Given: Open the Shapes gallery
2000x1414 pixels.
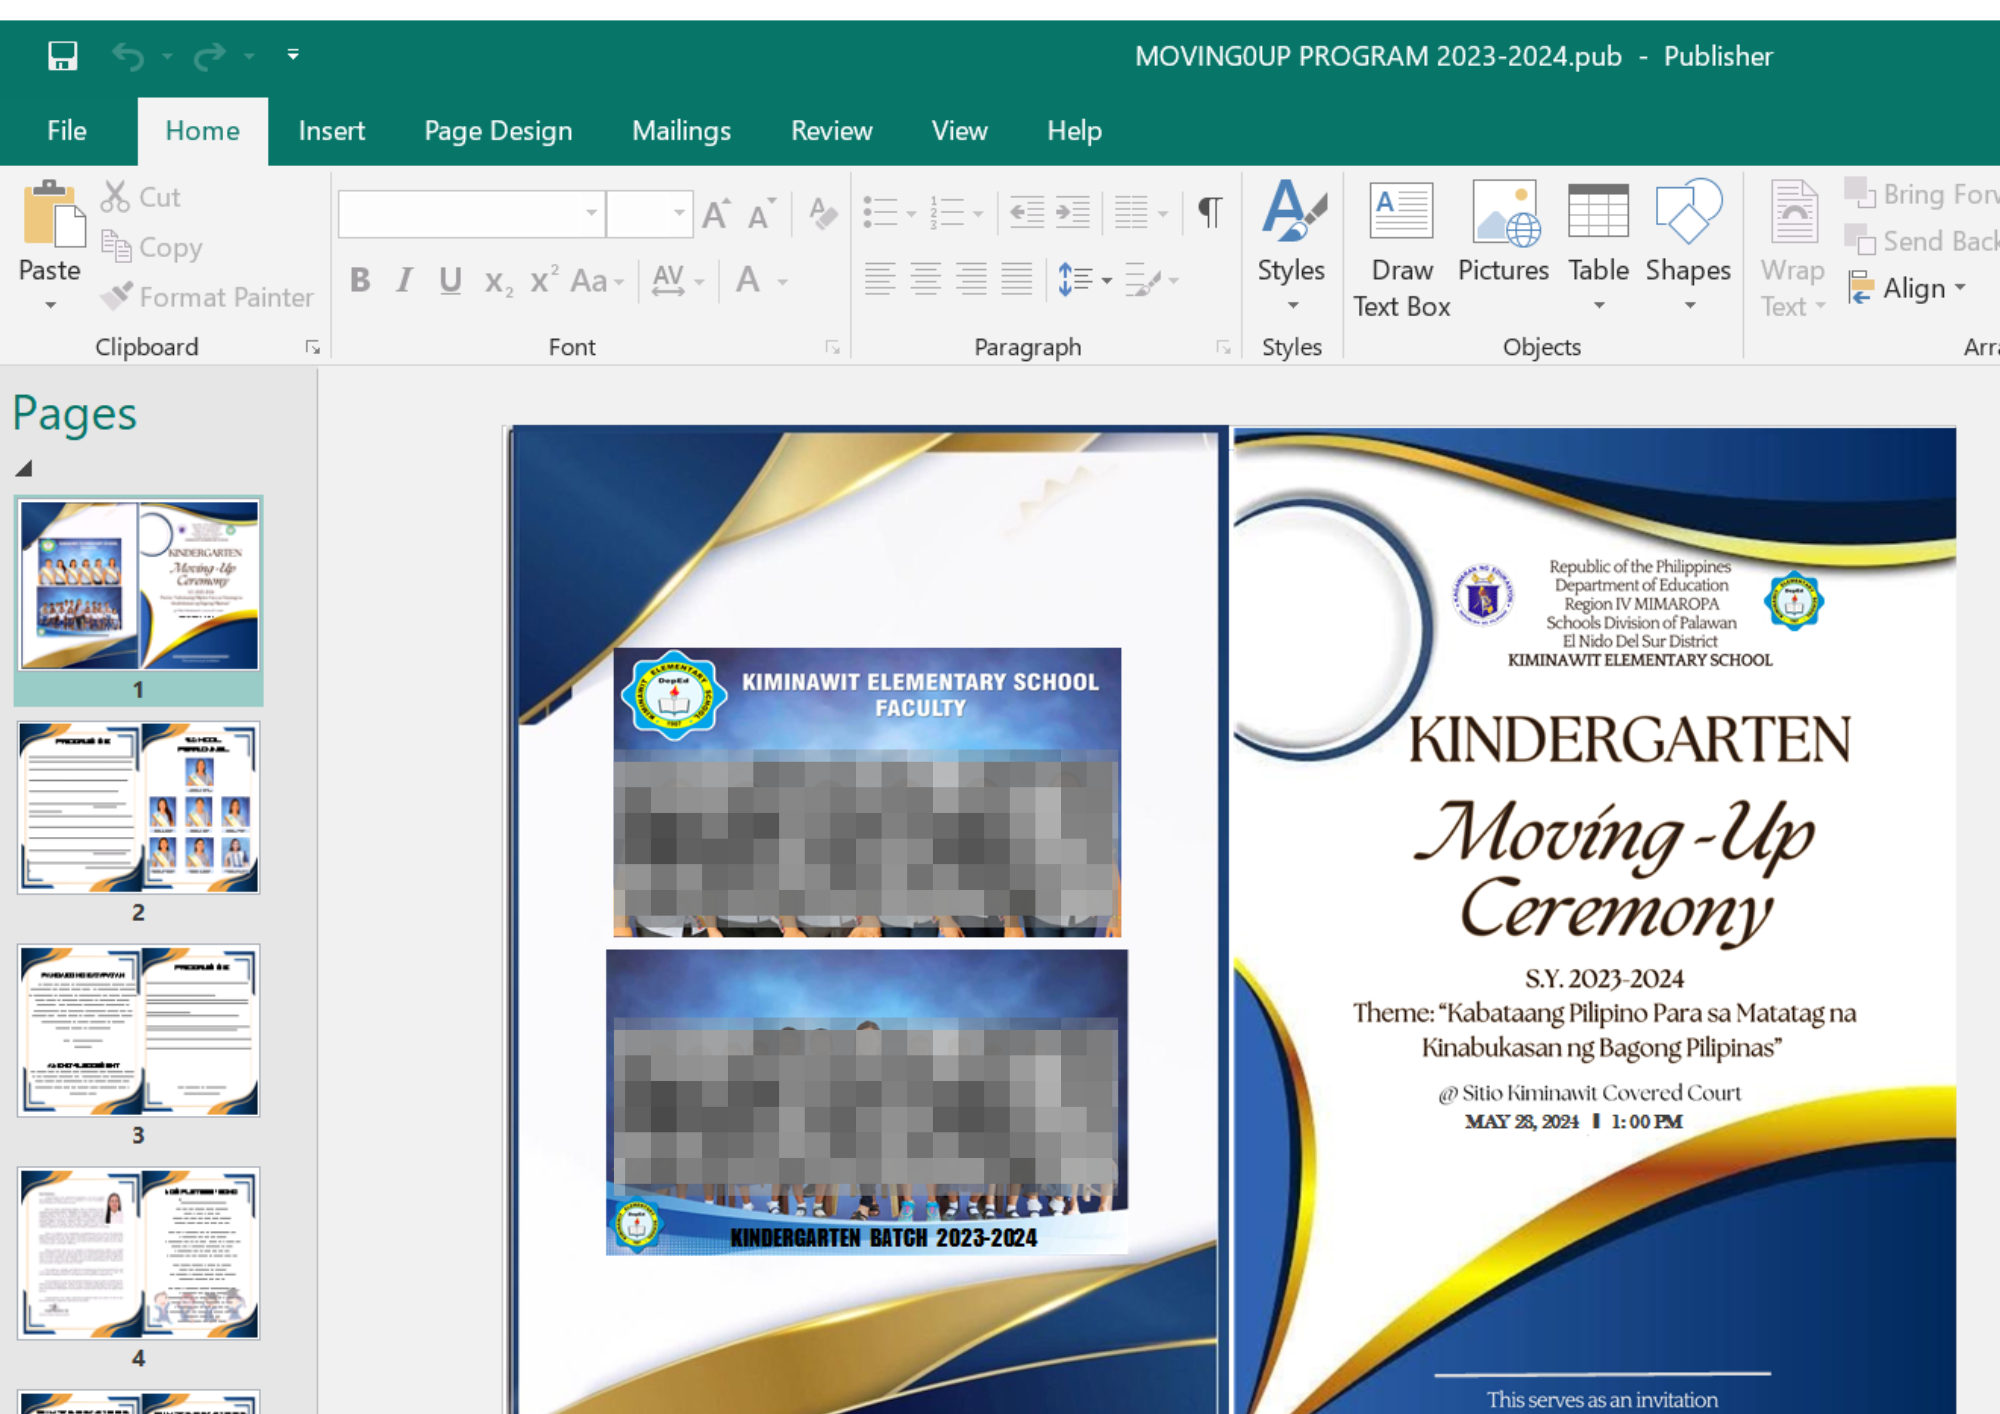Looking at the screenshot, I should pyautogui.click(x=1688, y=246).
